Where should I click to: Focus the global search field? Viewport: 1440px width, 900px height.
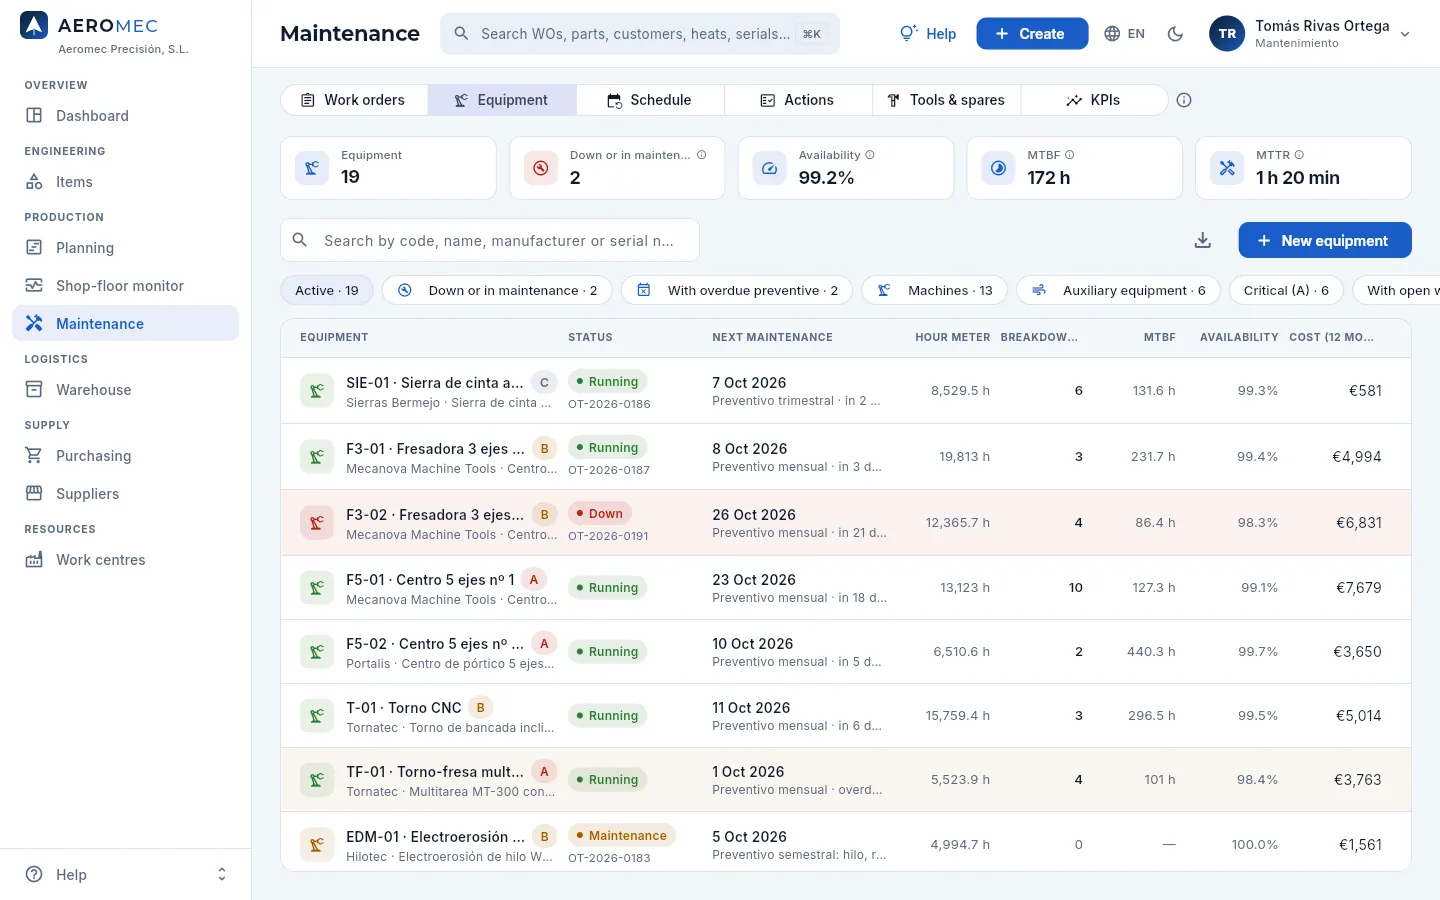pos(640,34)
